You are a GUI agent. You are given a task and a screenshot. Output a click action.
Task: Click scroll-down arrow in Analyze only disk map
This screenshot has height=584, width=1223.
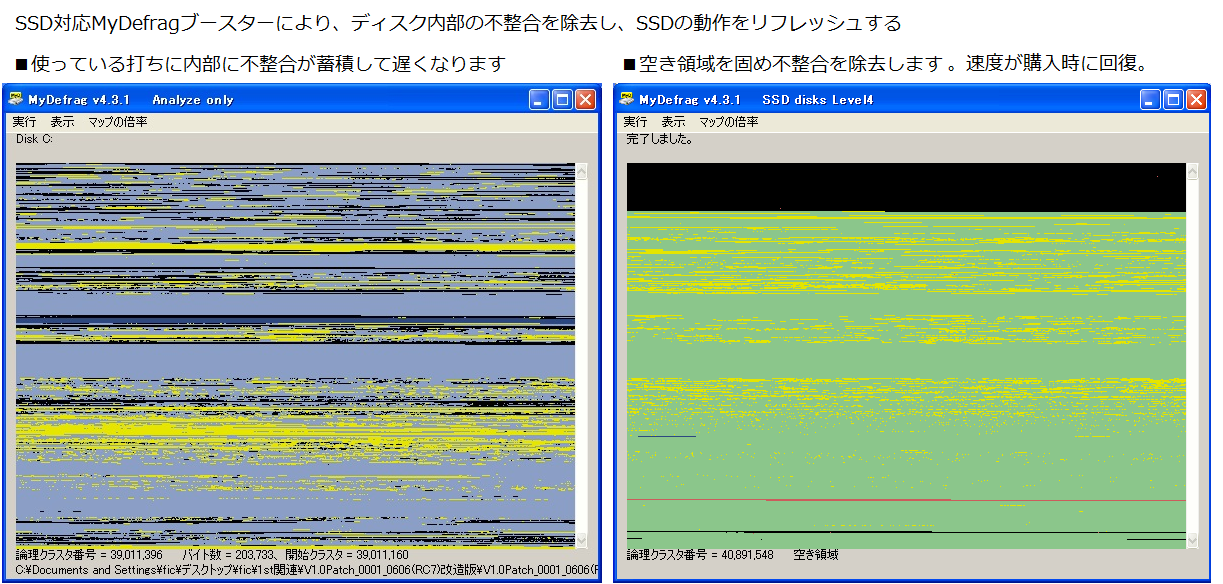[581, 540]
